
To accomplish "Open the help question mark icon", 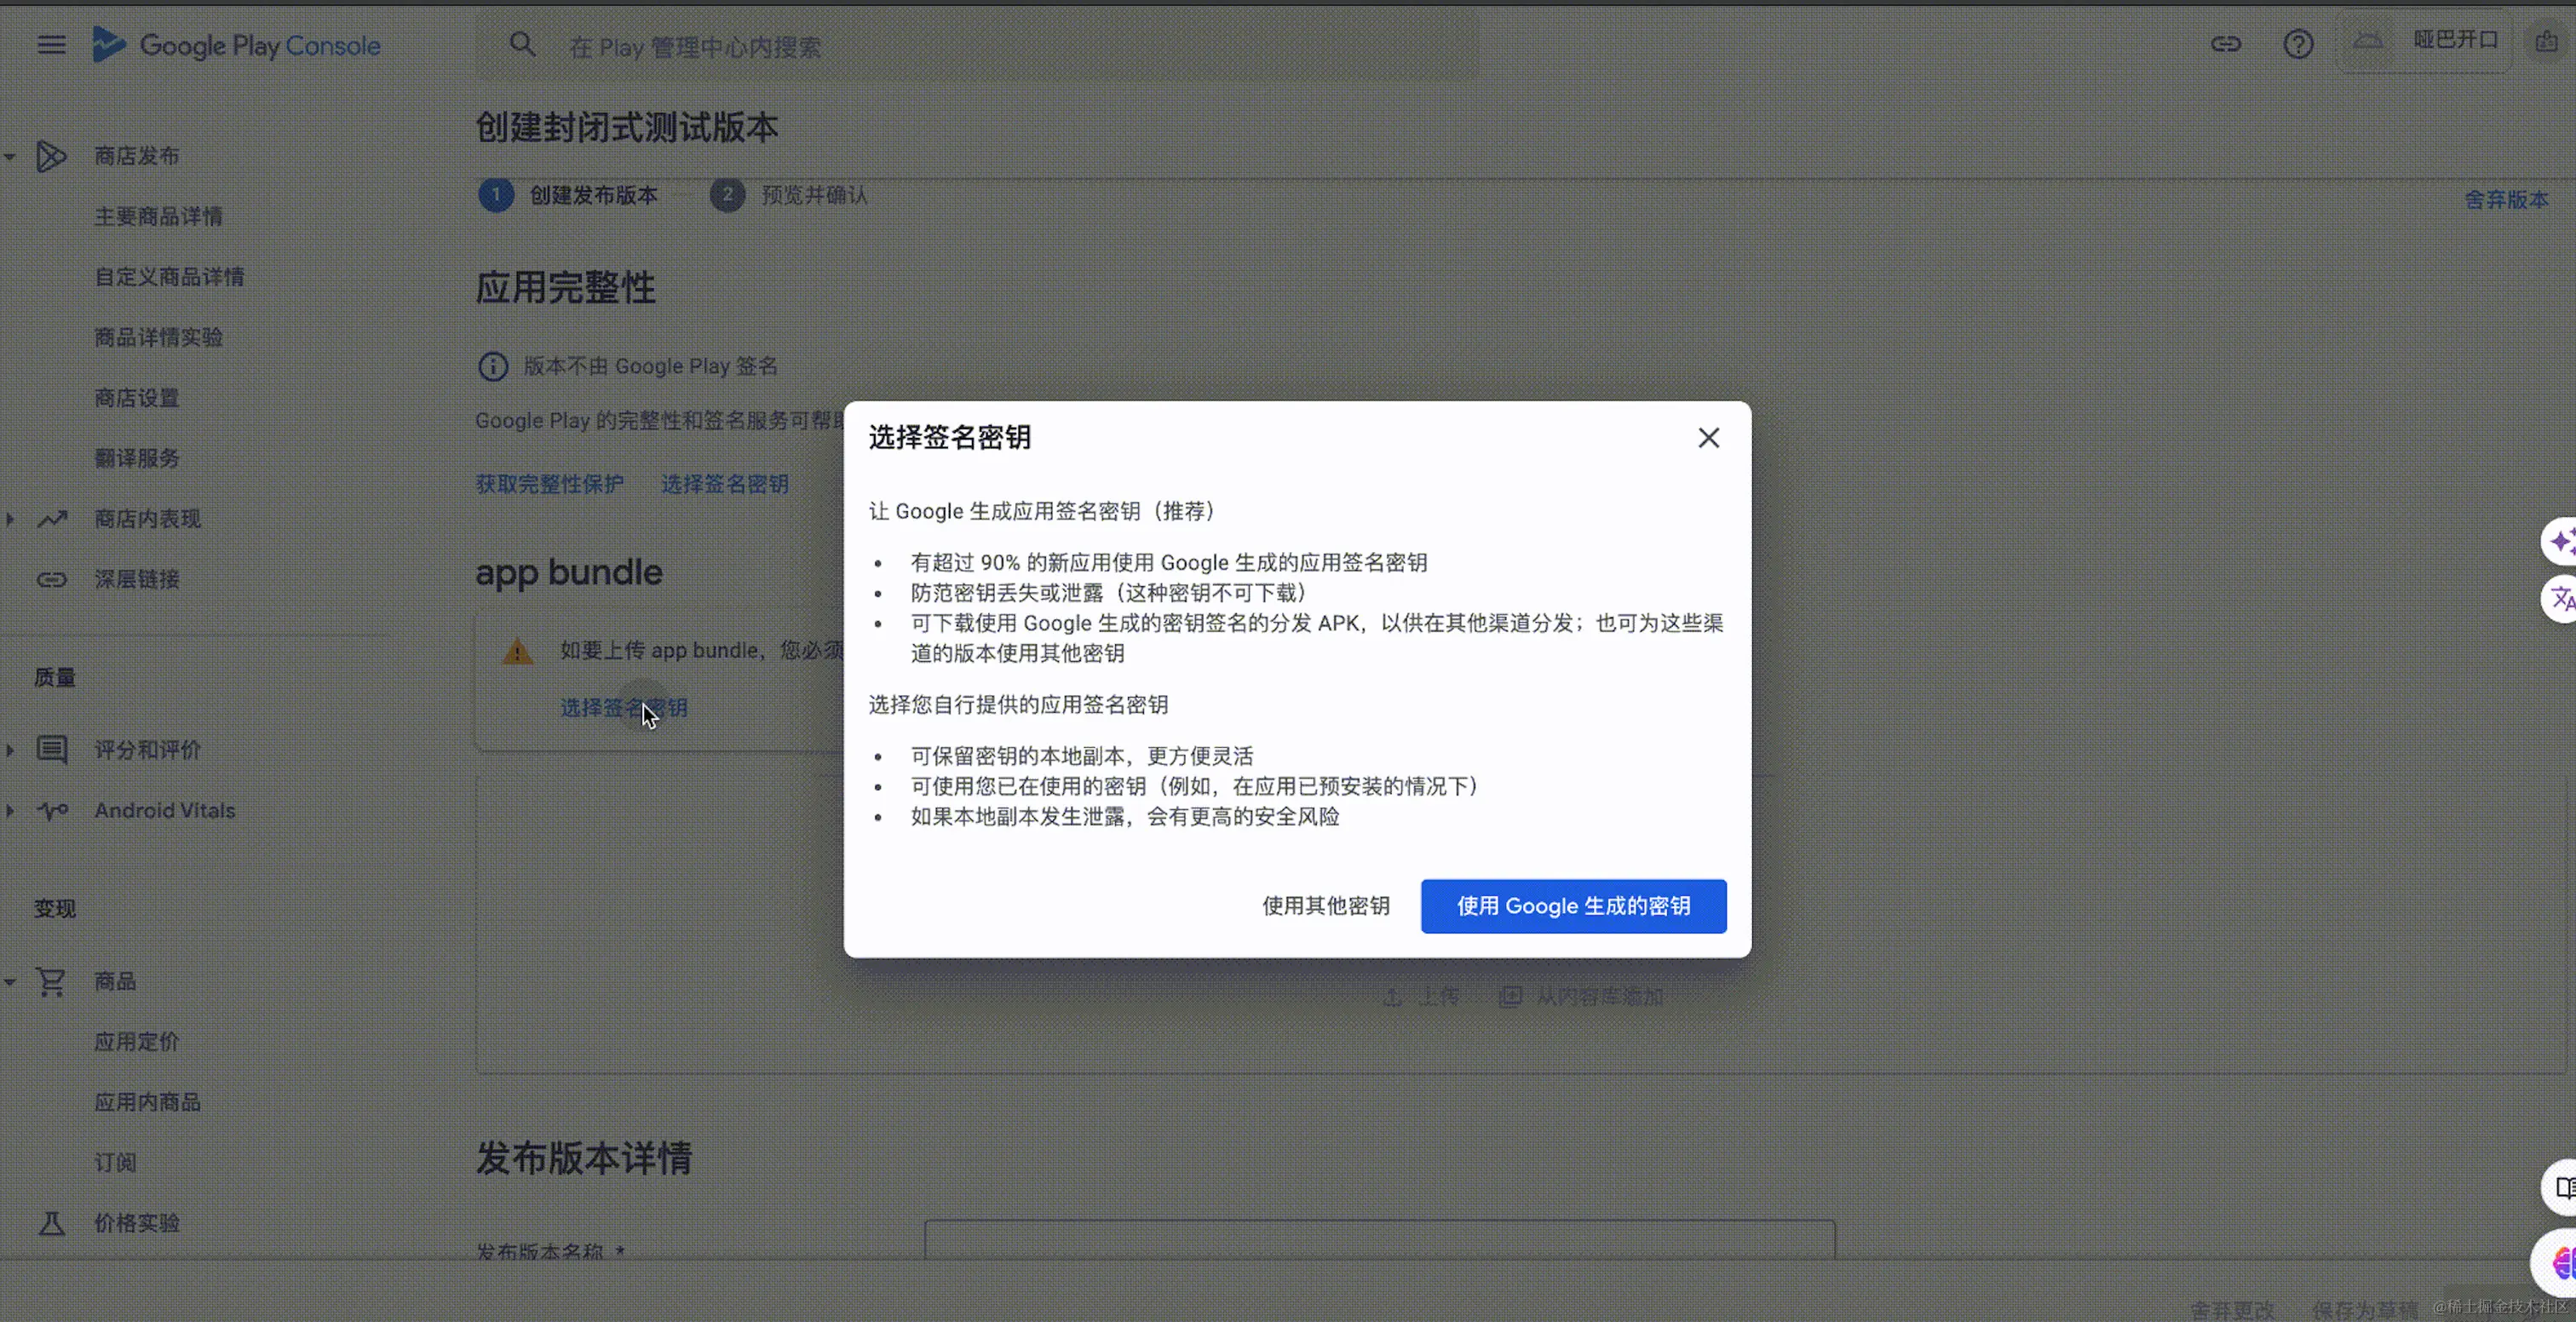I will pos(2298,44).
